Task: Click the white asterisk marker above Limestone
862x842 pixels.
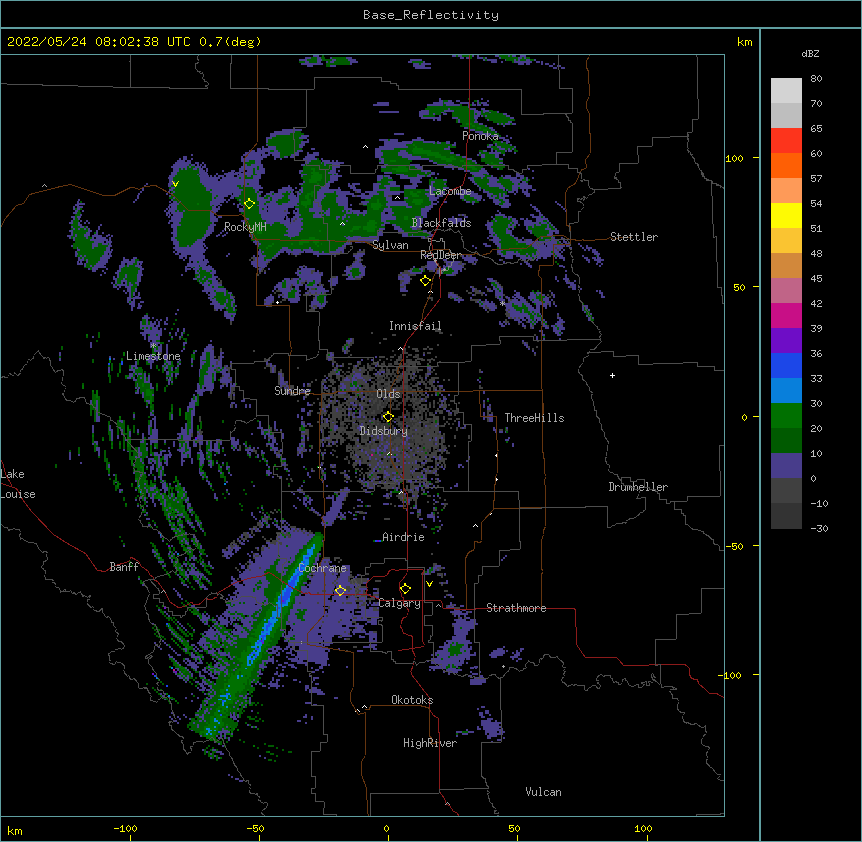Action: pyautogui.click(x=153, y=346)
